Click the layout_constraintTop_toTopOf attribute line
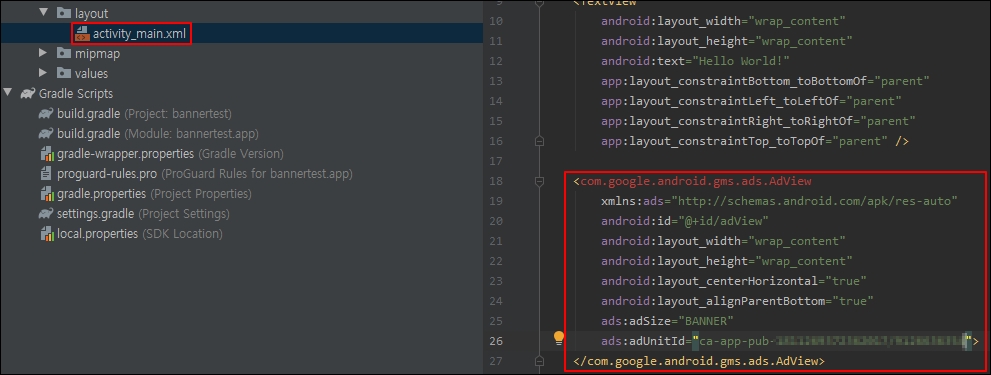Viewport: 991px width, 375px height. pos(755,142)
